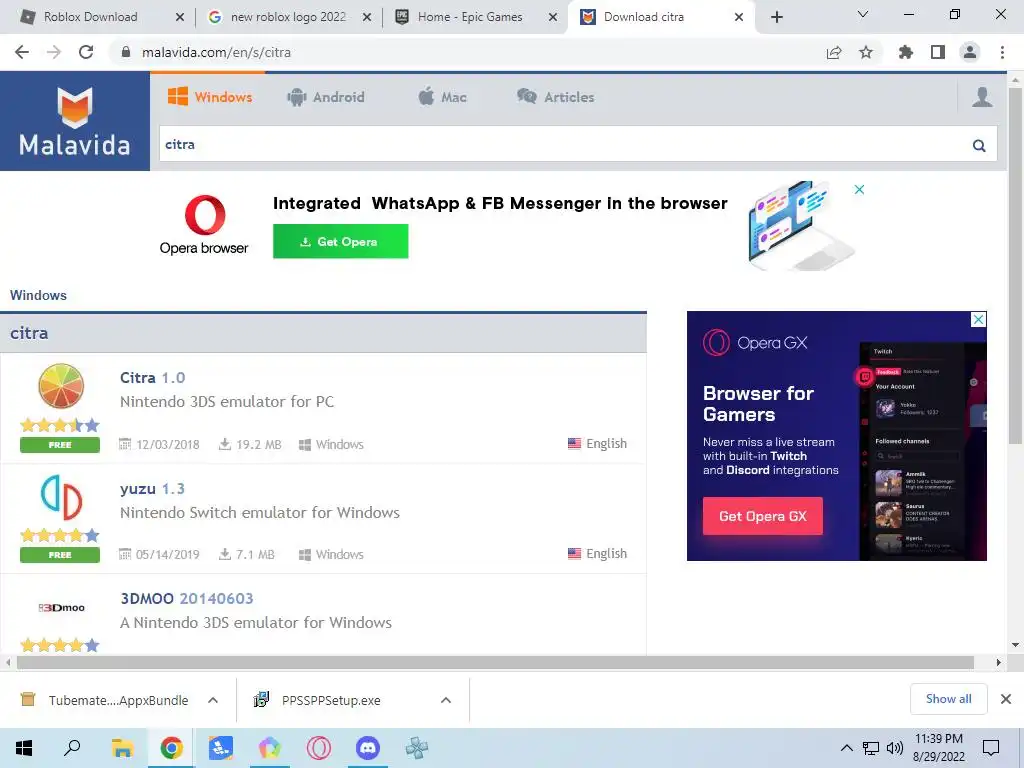Close the Epic Games tab
Viewport: 1024px width, 768px height.
point(553,17)
